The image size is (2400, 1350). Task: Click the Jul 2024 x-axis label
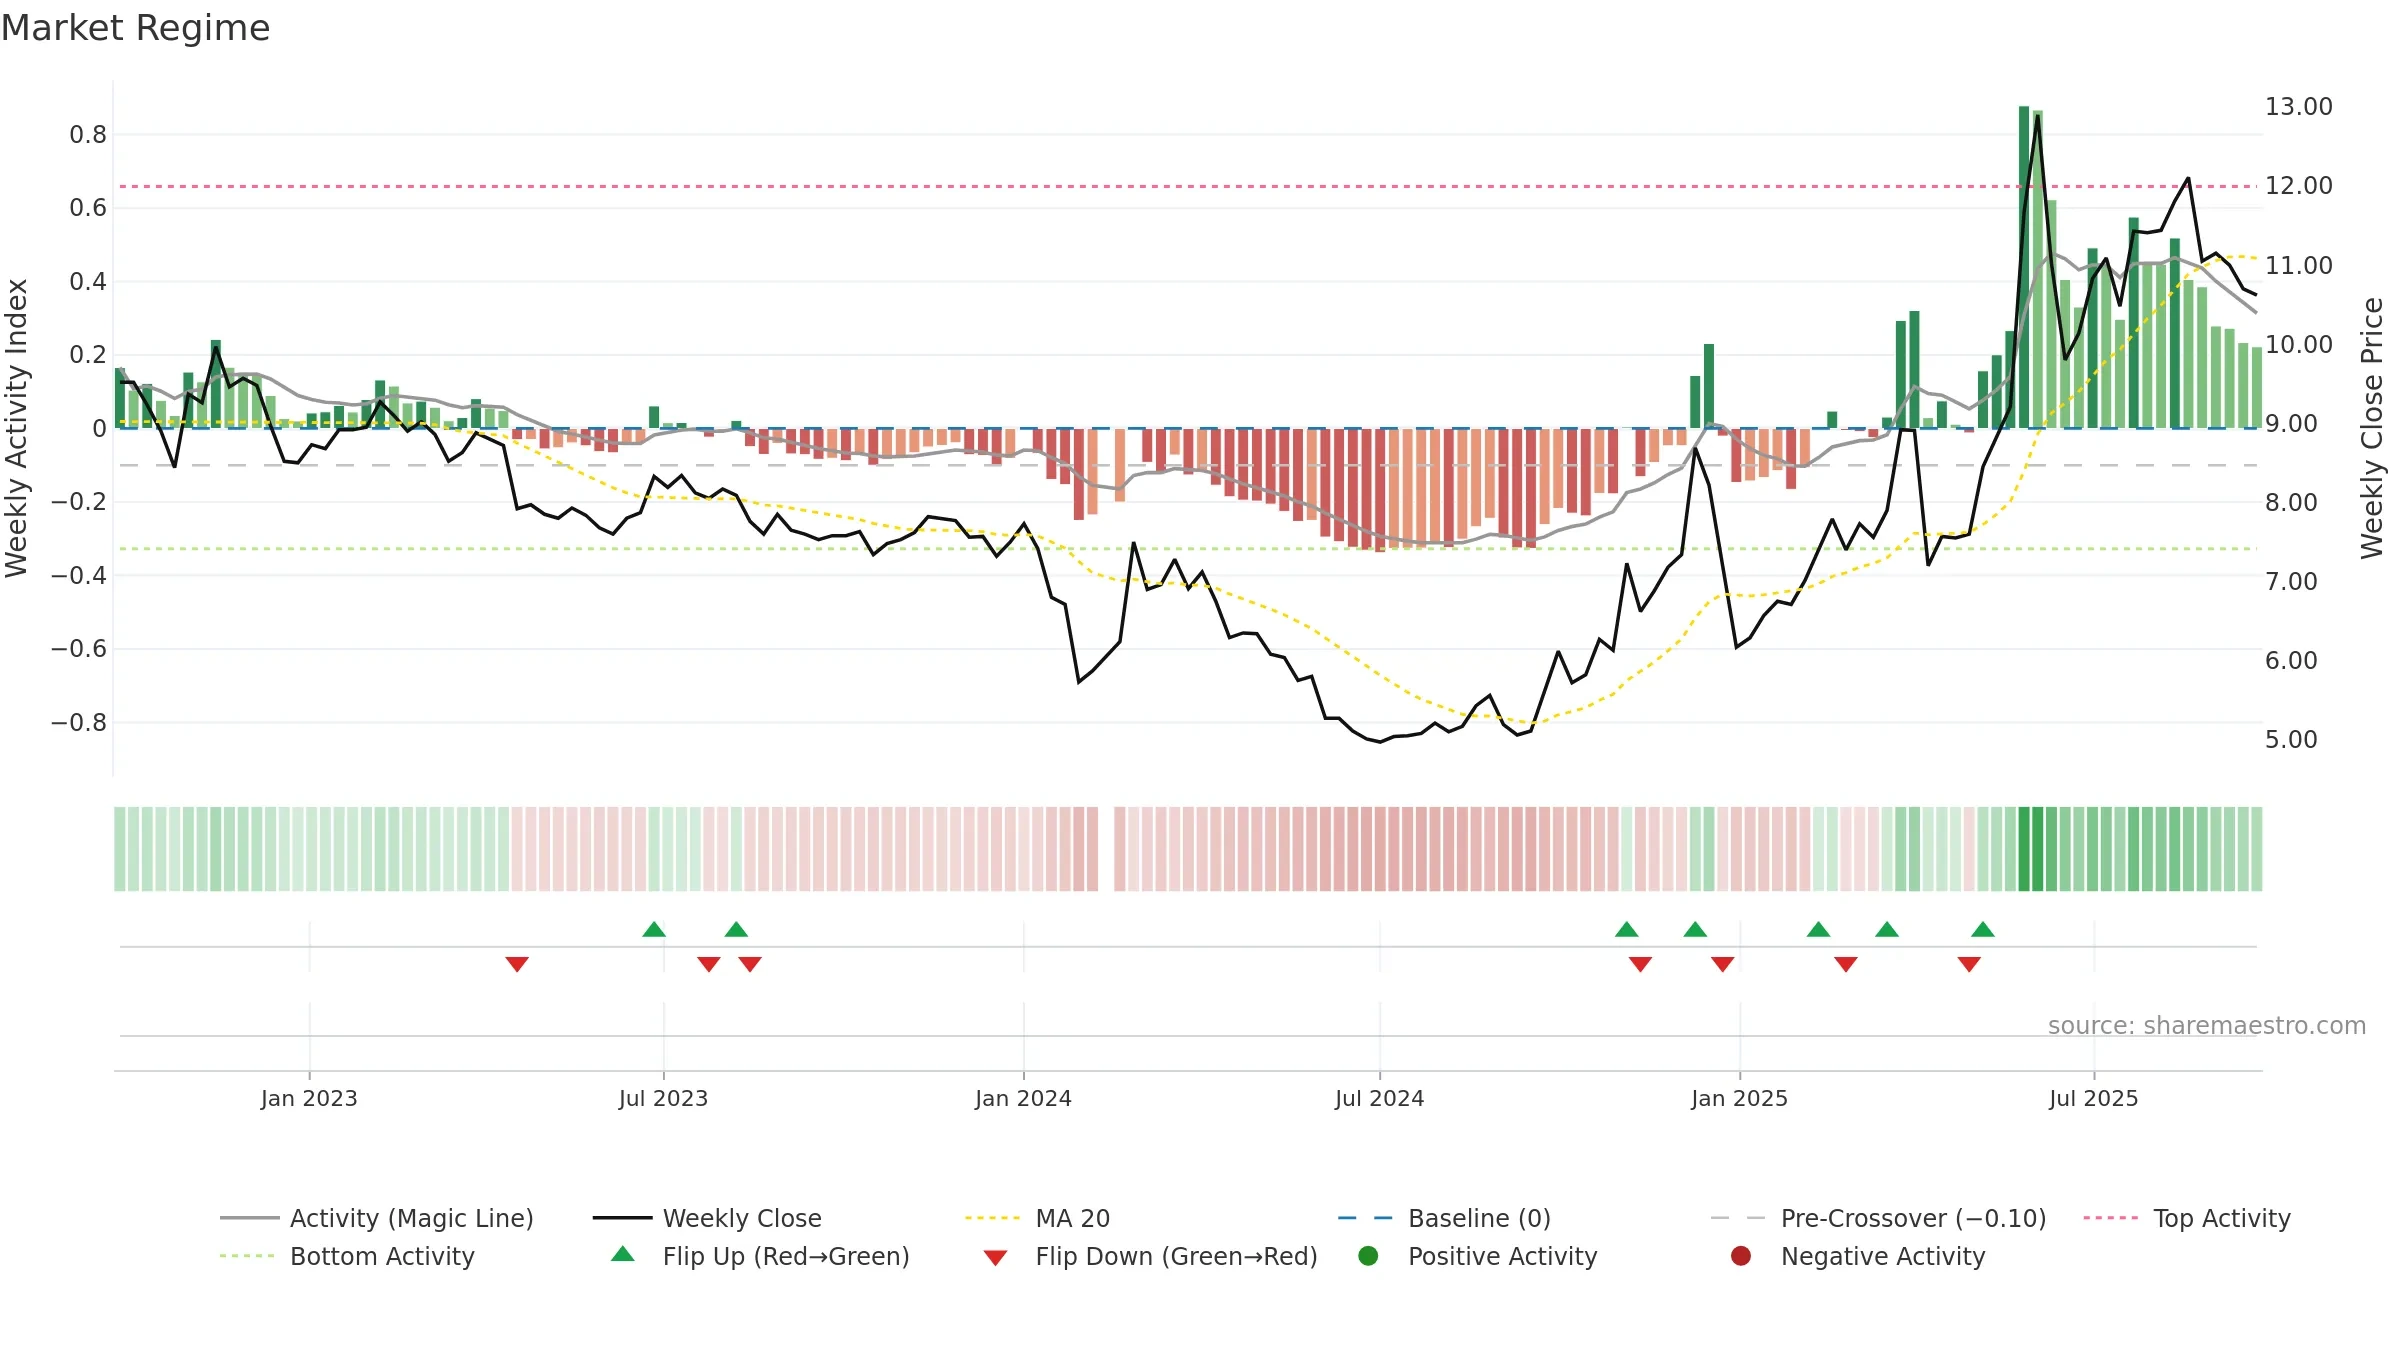(x=1379, y=1098)
